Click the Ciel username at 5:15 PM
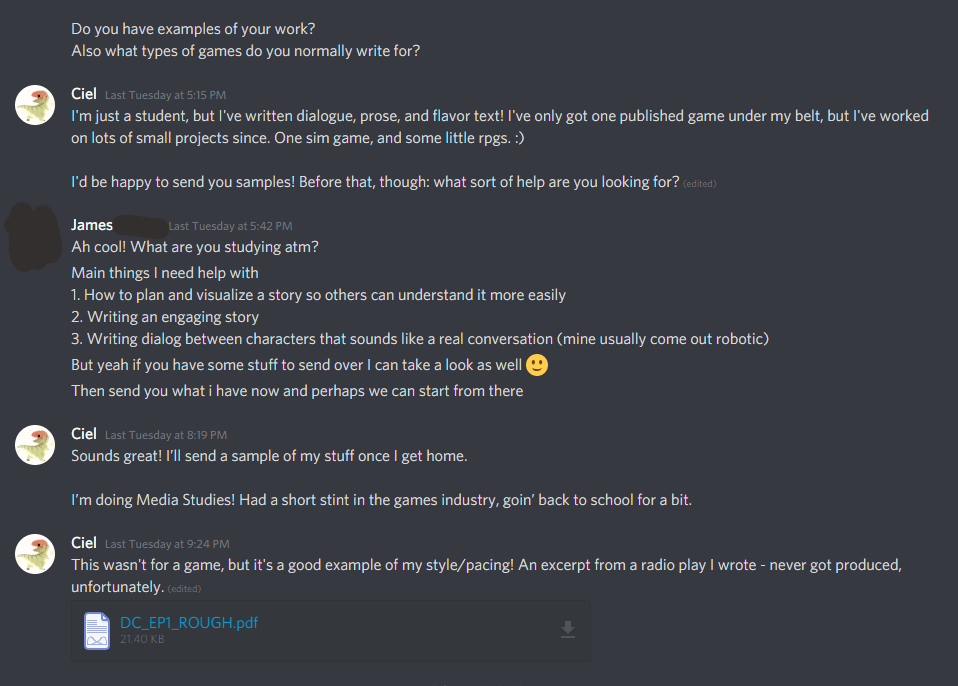Image resolution: width=958 pixels, height=686 pixels. (x=84, y=95)
